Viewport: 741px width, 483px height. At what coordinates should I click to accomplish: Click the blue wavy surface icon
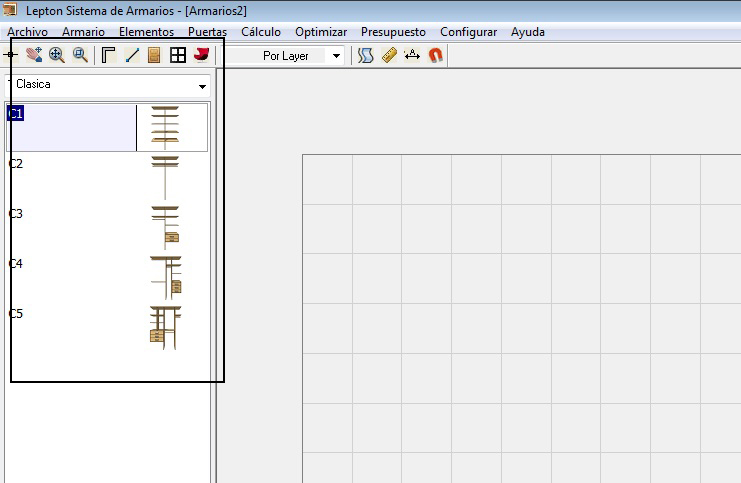pos(365,55)
